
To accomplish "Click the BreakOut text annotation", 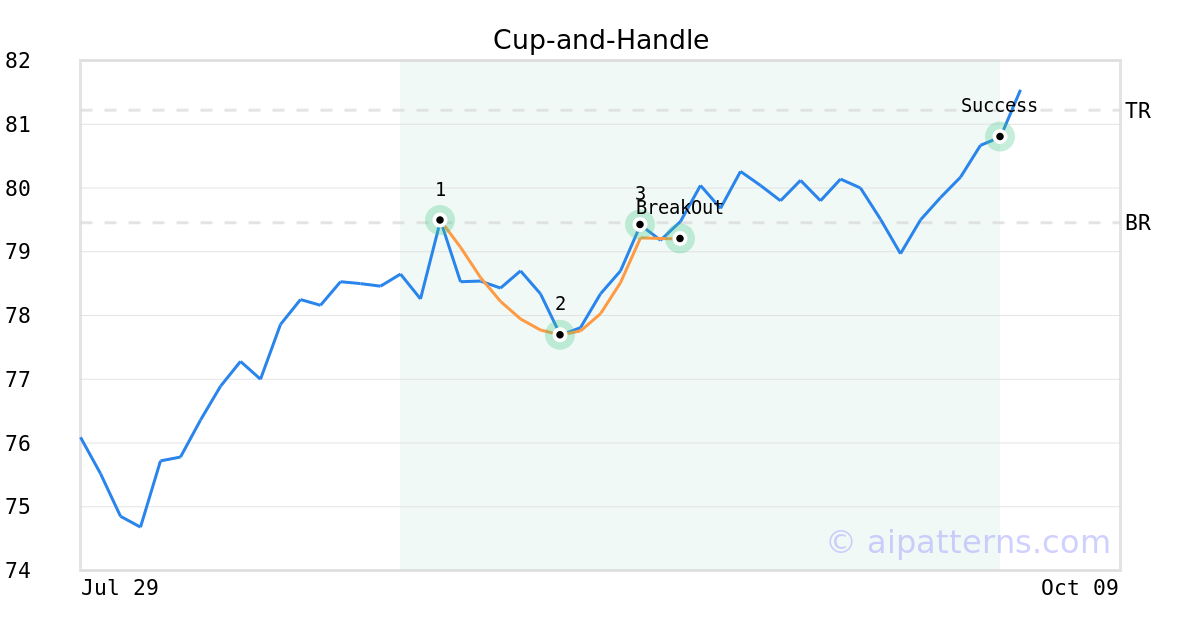I will tap(680, 208).
